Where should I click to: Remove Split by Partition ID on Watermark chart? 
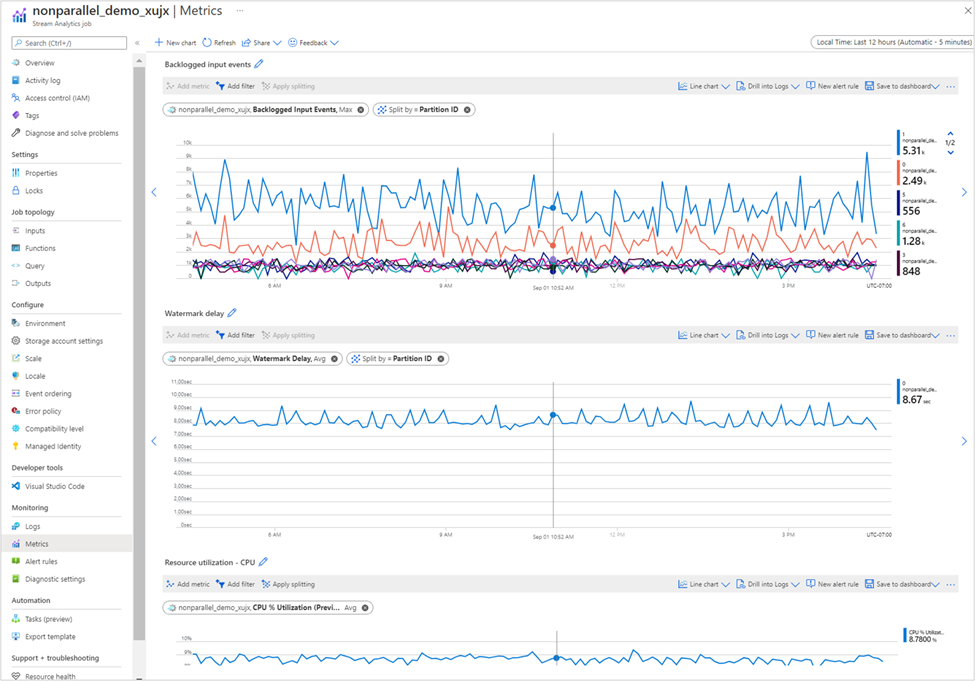(441, 359)
